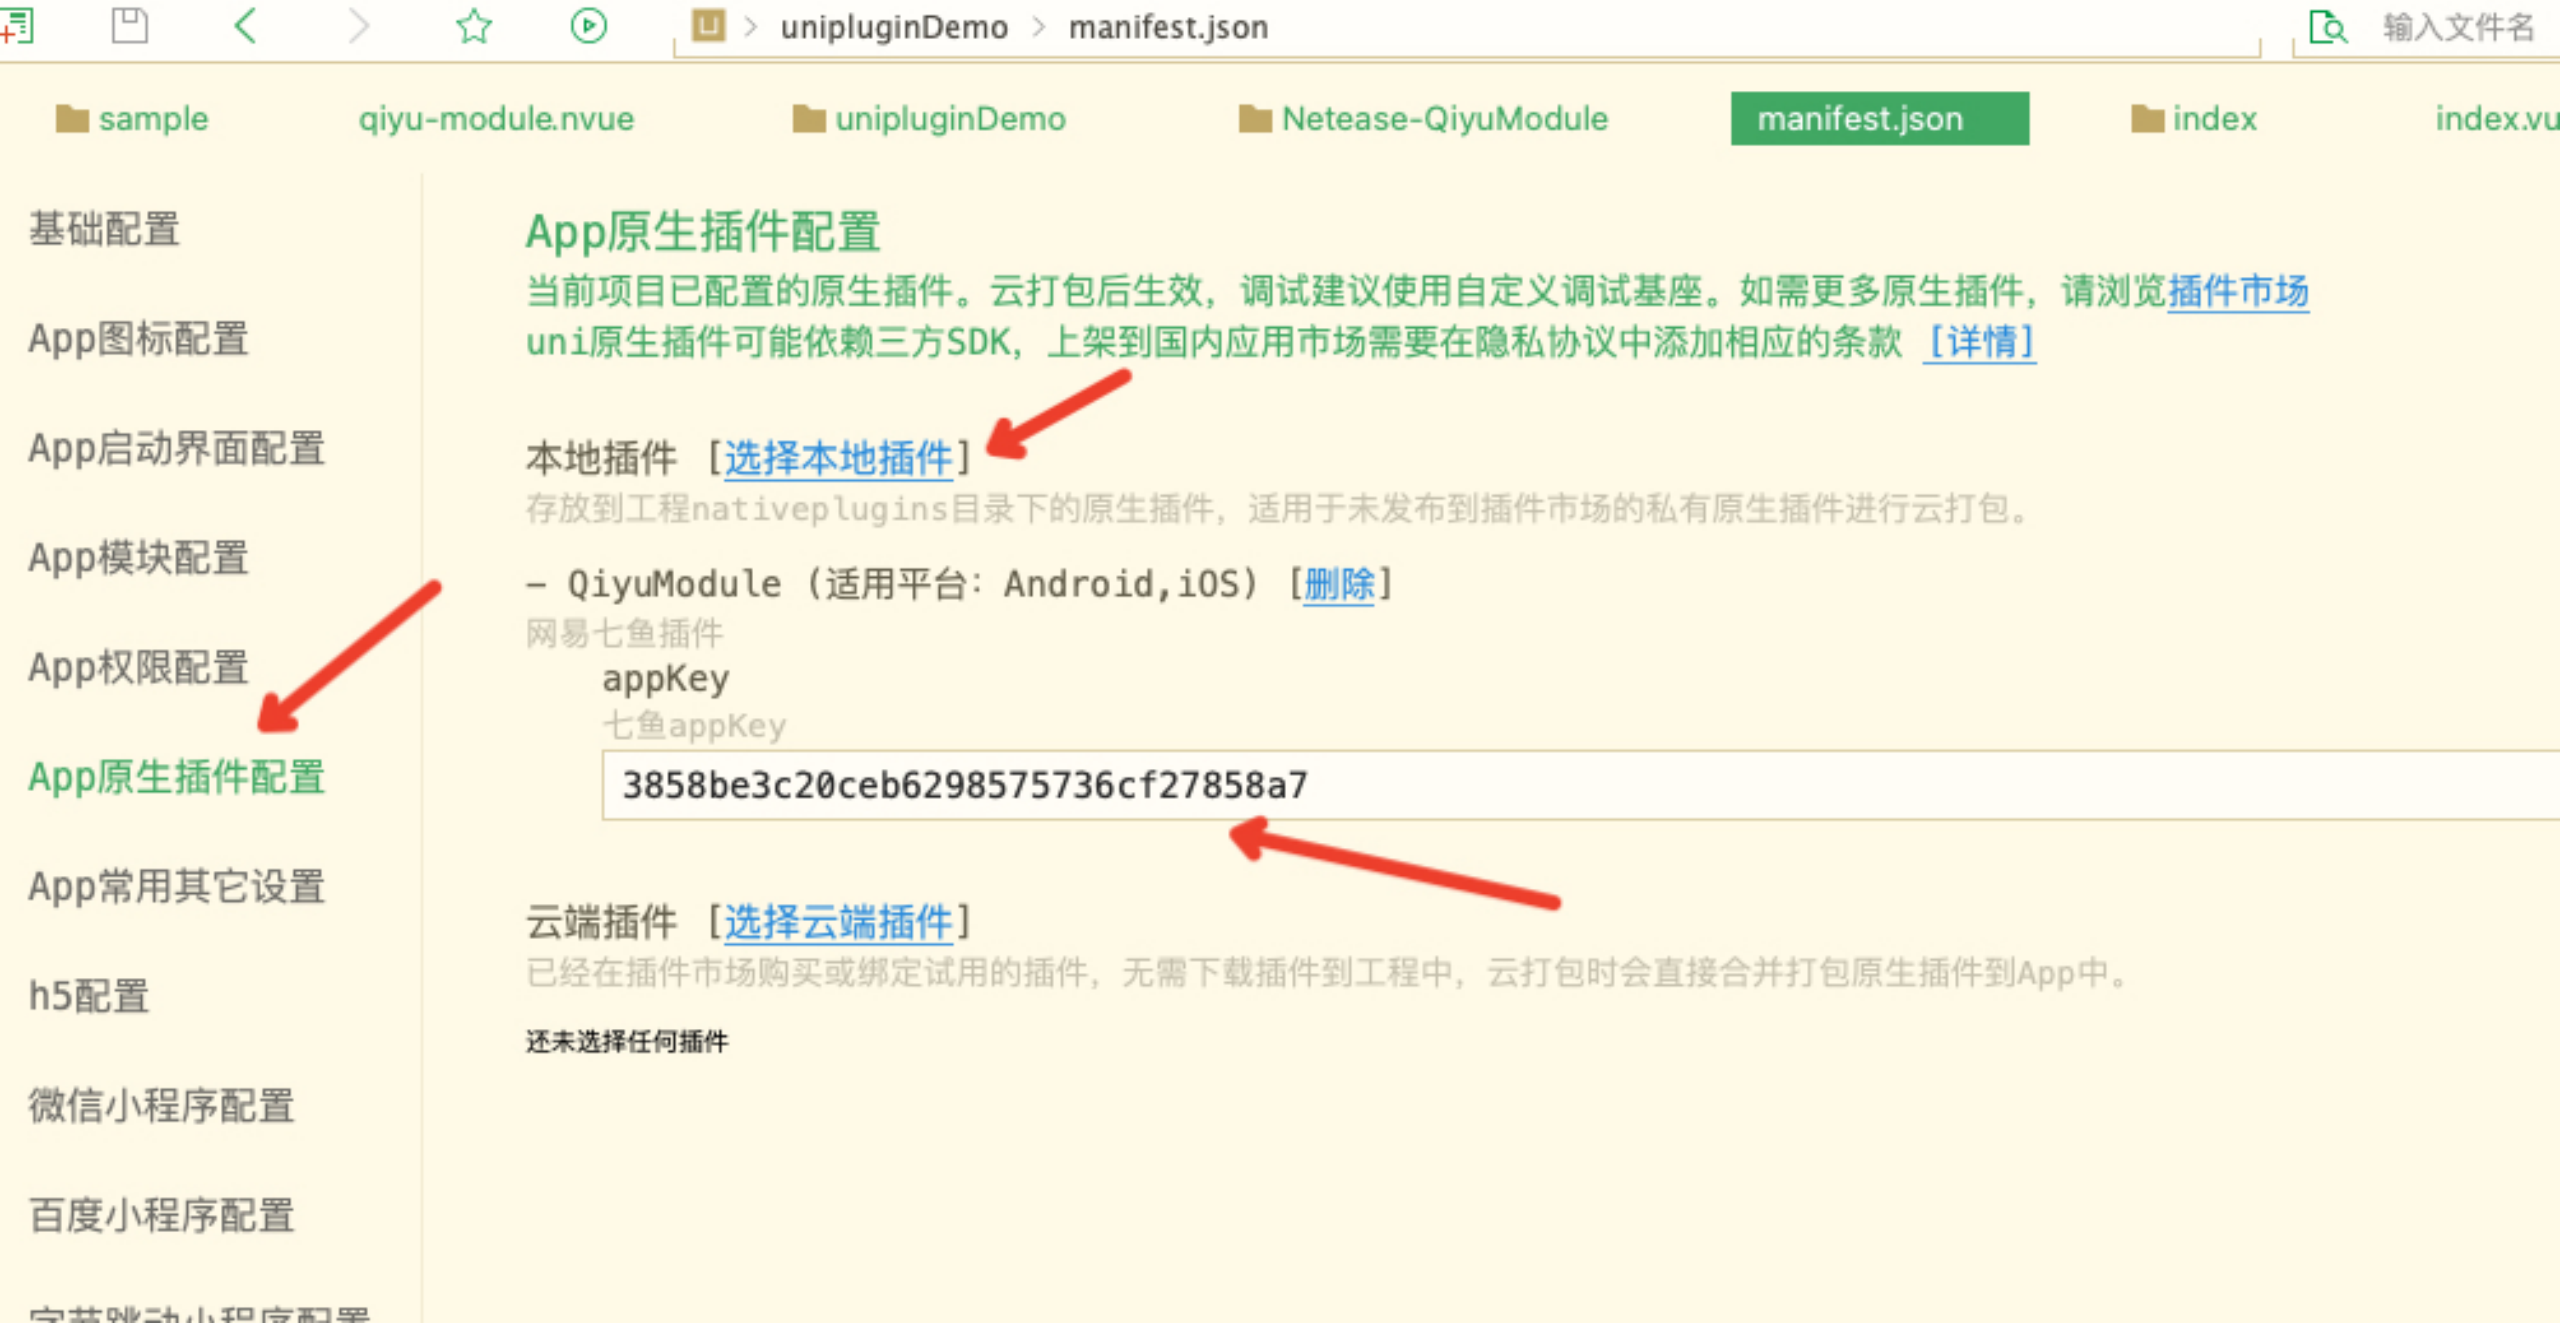
Task: Click uniPluginDemo in the breadcrumb
Action: (894, 27)
